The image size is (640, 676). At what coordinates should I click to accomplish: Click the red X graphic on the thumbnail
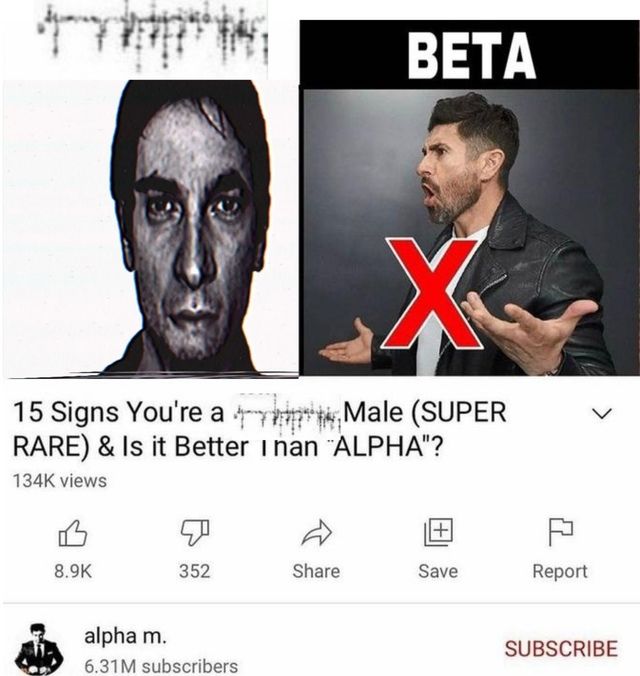pyautogui.click(x=432, y=293)
